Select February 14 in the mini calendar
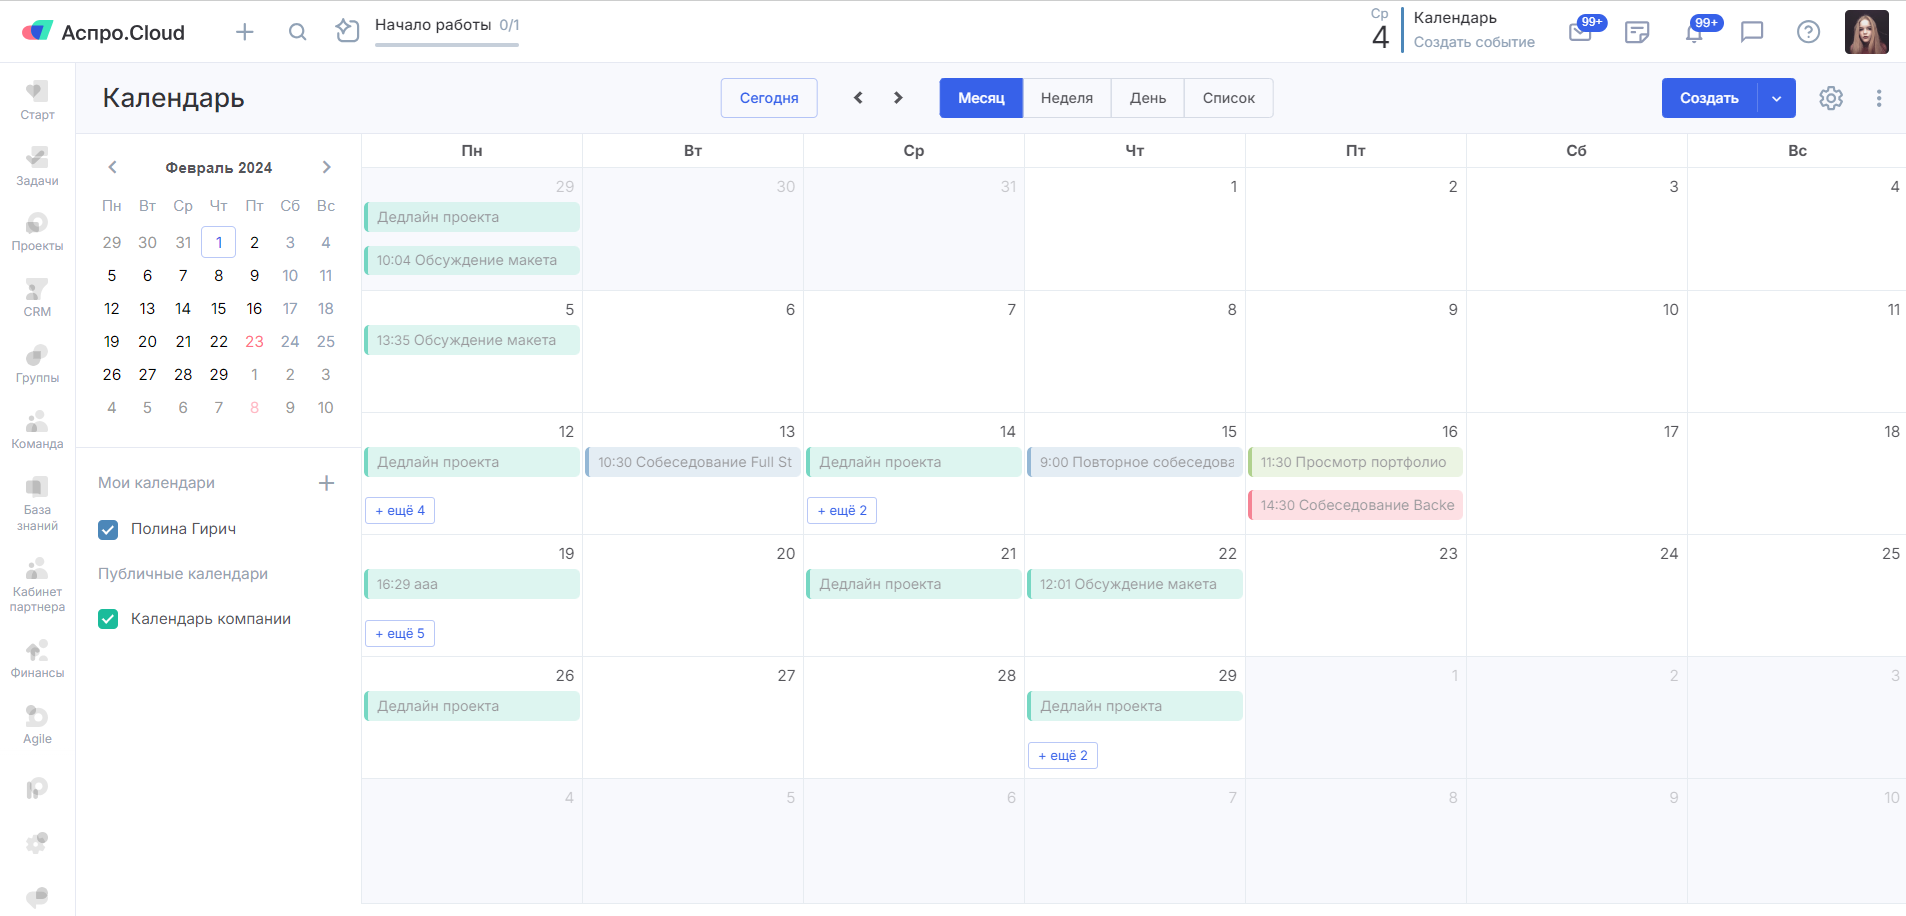Screen dimensions: 1906x916 click(x=183, y=309)
